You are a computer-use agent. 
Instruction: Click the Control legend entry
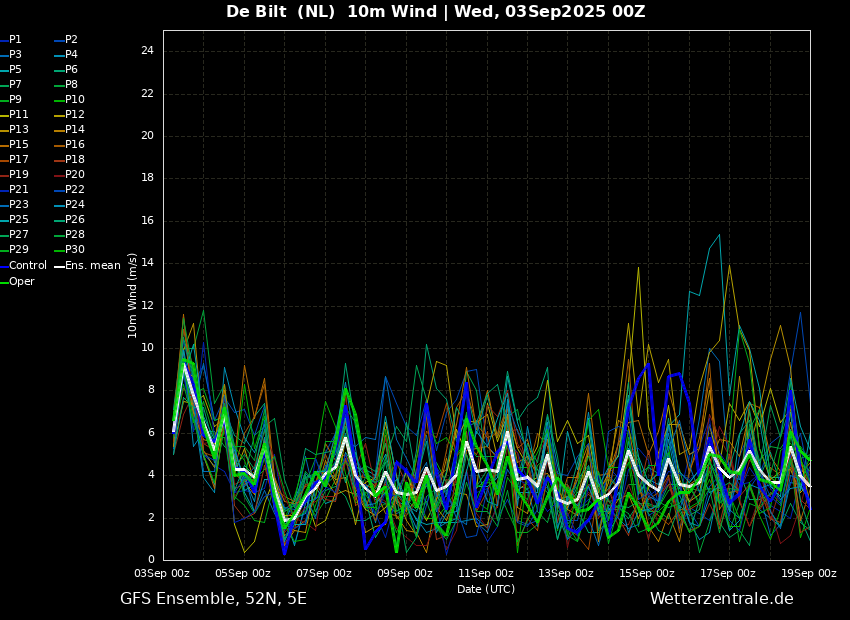(x=28, y=266)
